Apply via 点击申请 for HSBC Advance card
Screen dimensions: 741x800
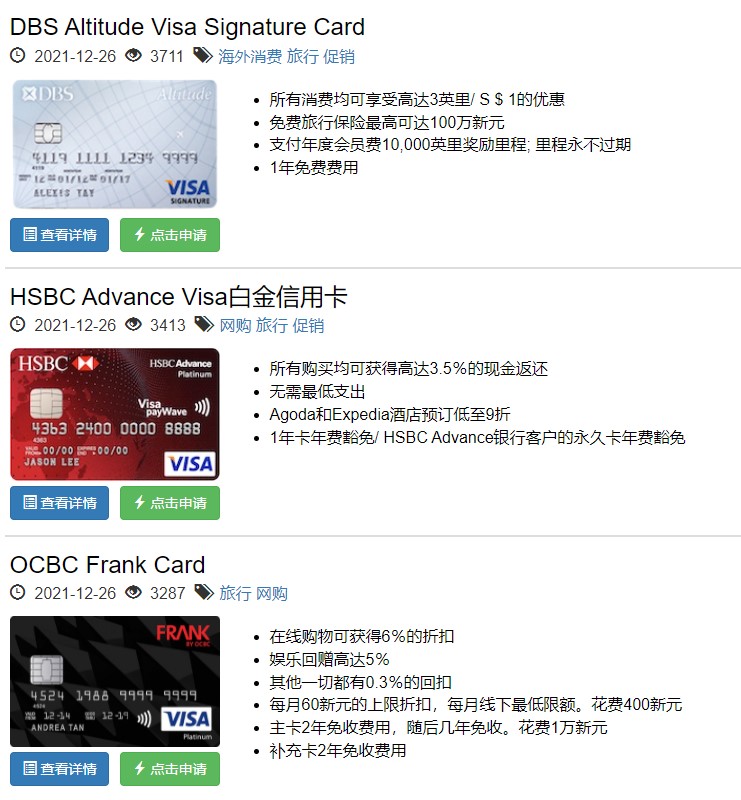[170, 503]
